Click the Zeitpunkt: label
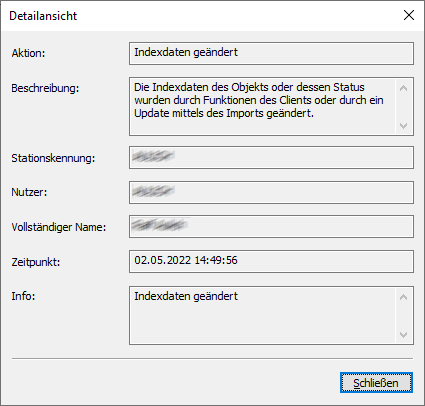 point(36,262)
